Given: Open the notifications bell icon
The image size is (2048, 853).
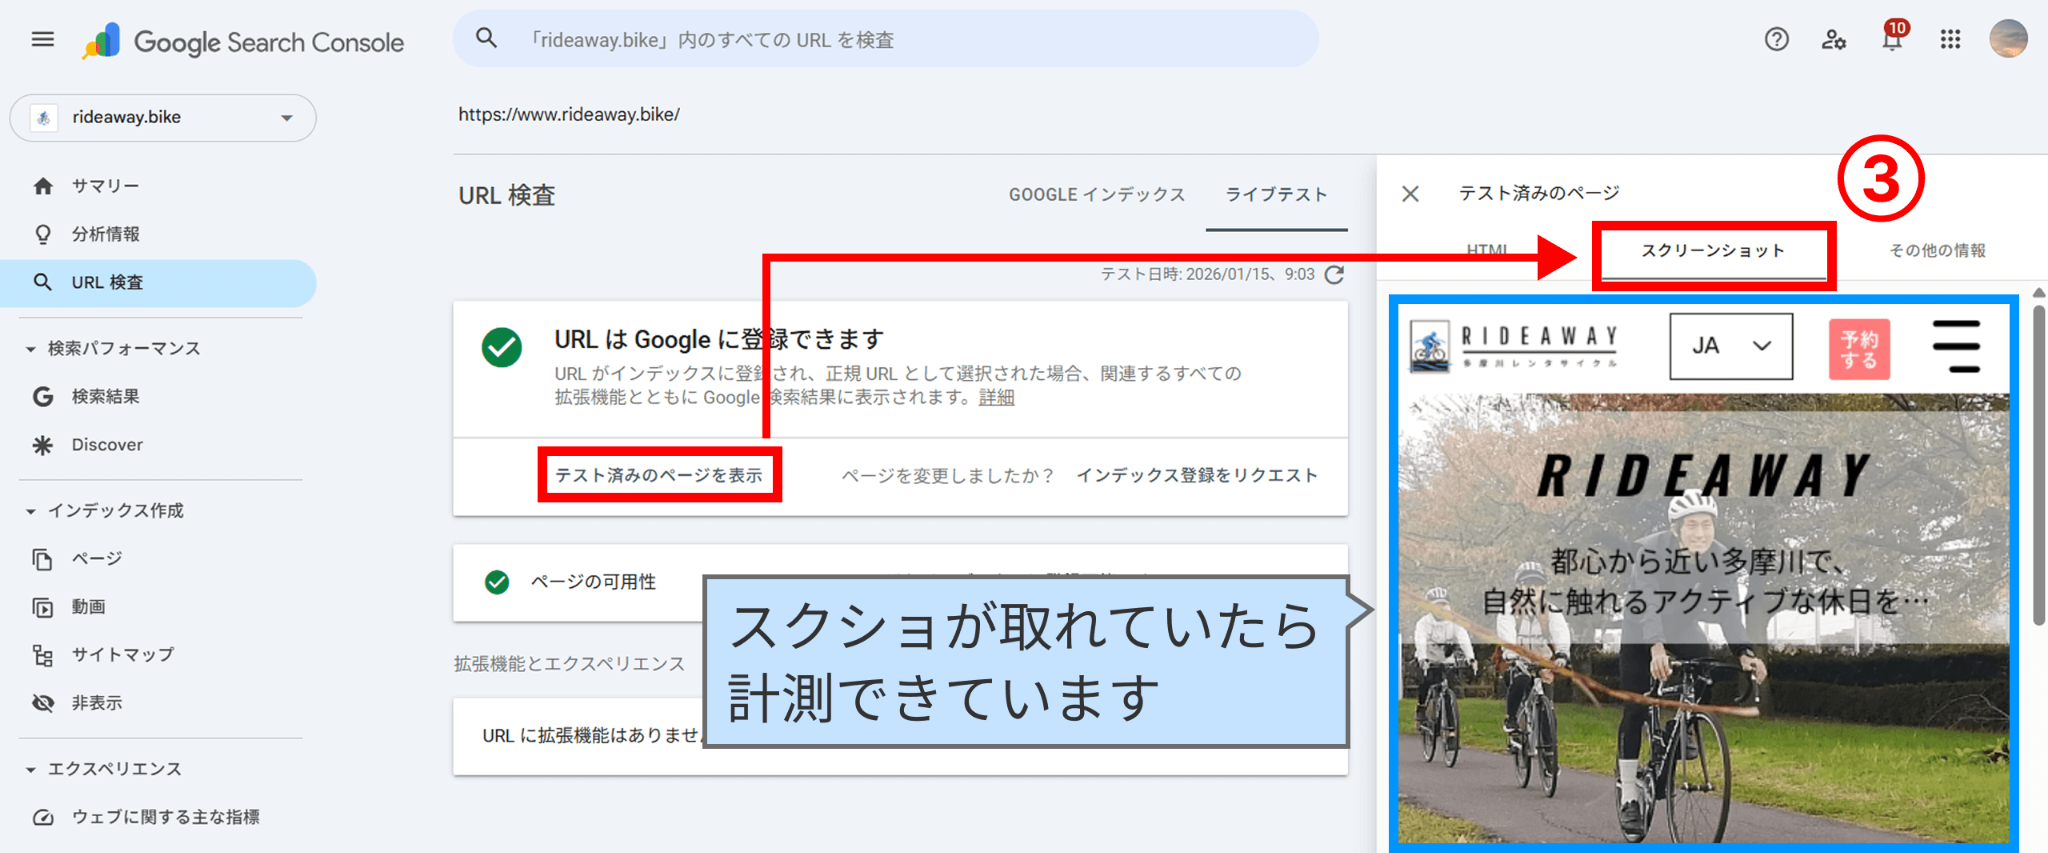Looking at the screenshot, I should click(1891, 40).
